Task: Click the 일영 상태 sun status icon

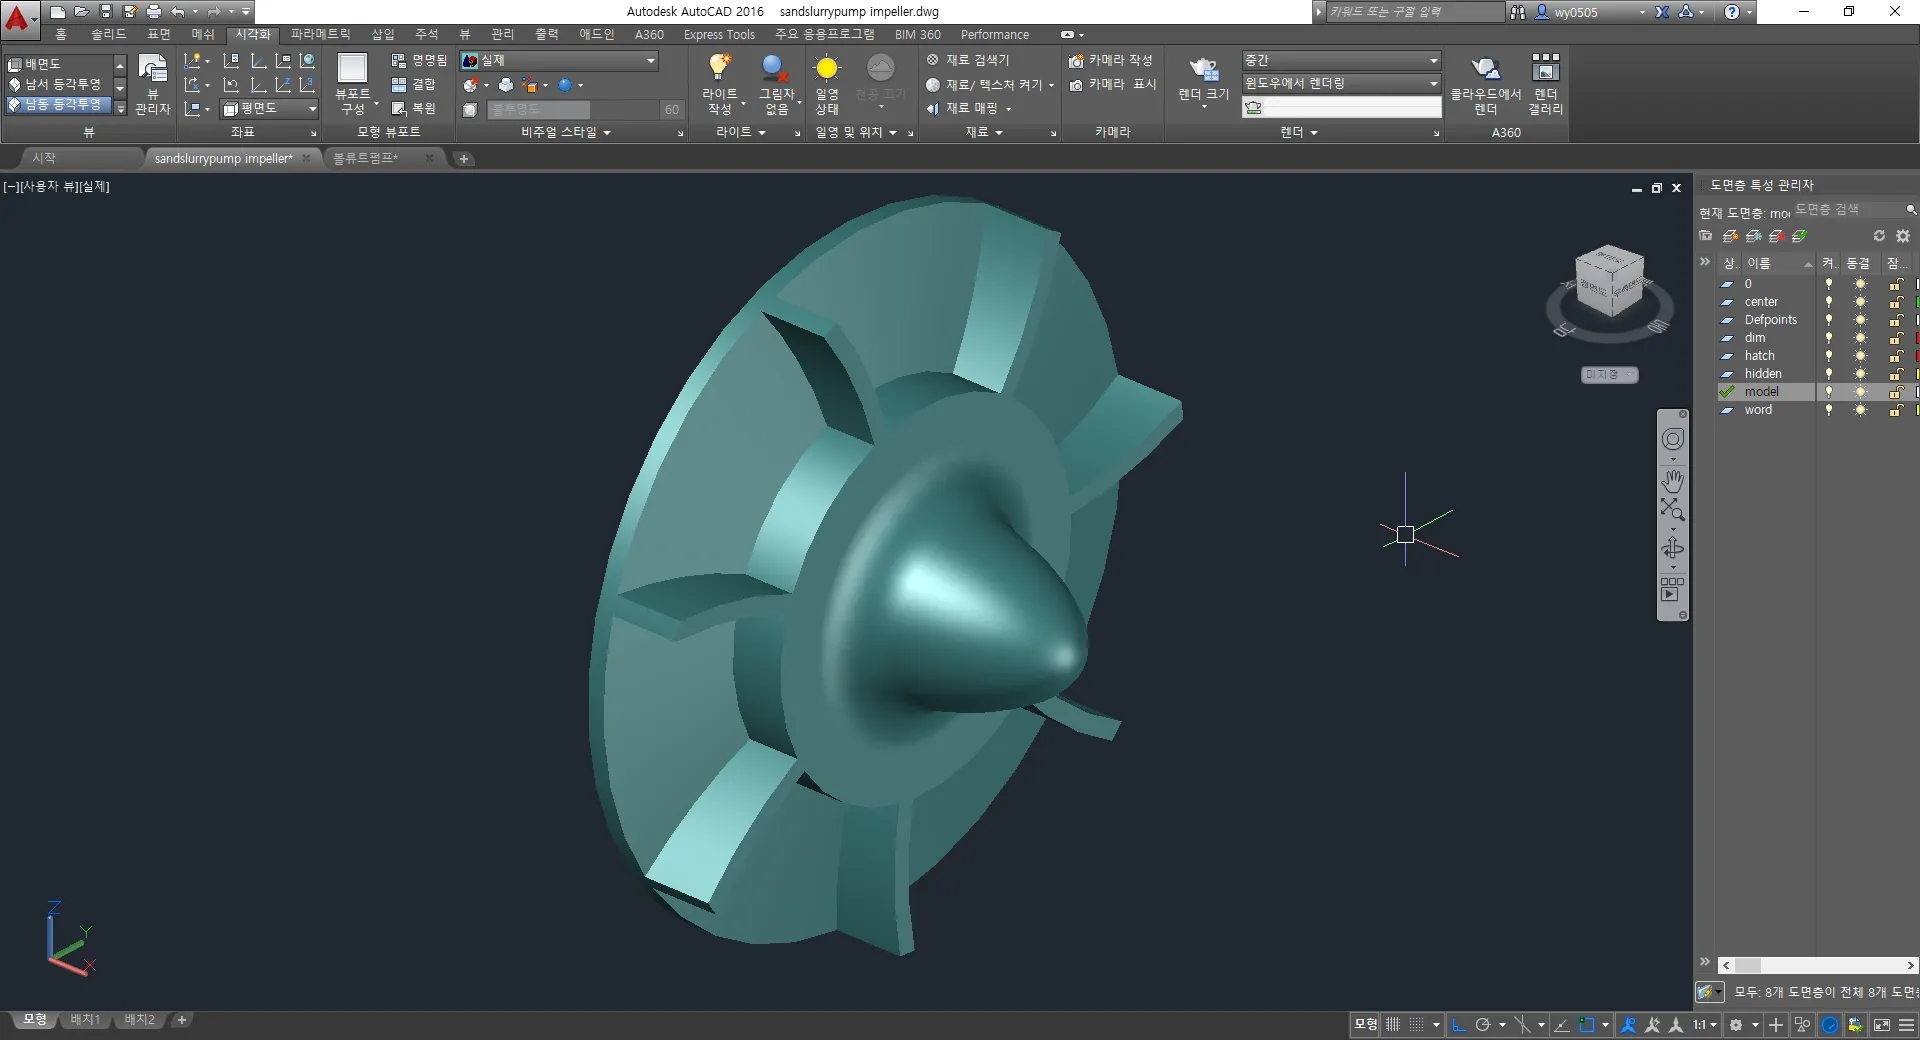Action: [x=826, y=68]
